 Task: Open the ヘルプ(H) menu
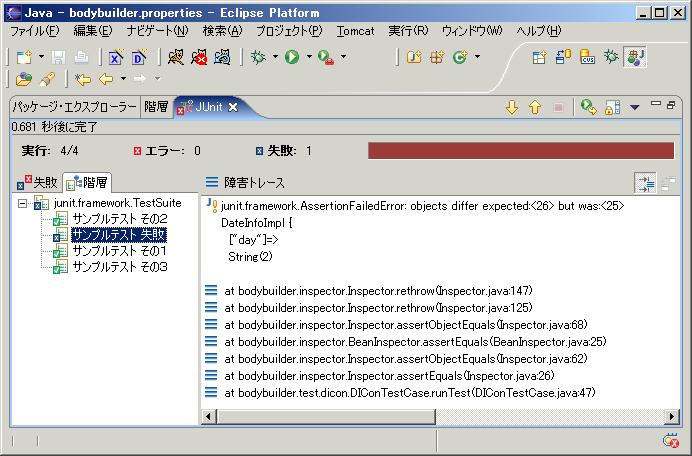tap(539, 31)
